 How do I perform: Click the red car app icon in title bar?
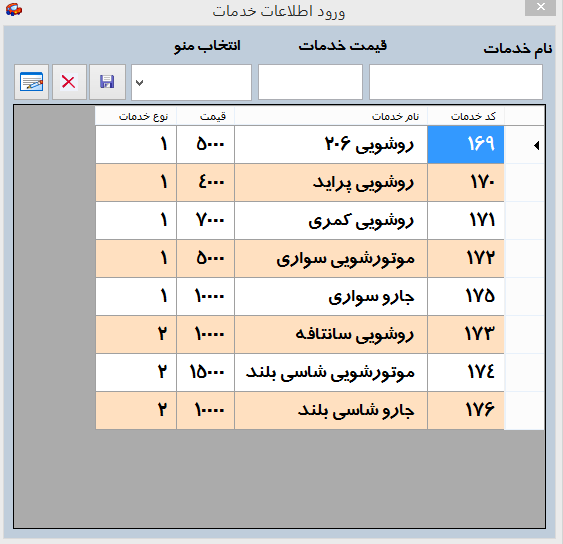coord(14,9)
